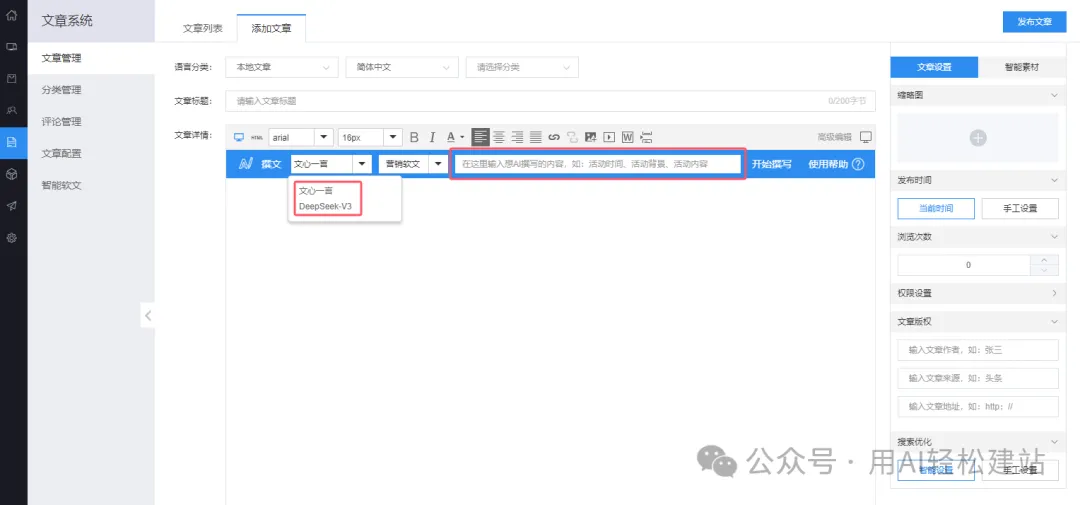Open the home icon in left rail
Viewport: 1080px width, 505px height.
[12, 15]
